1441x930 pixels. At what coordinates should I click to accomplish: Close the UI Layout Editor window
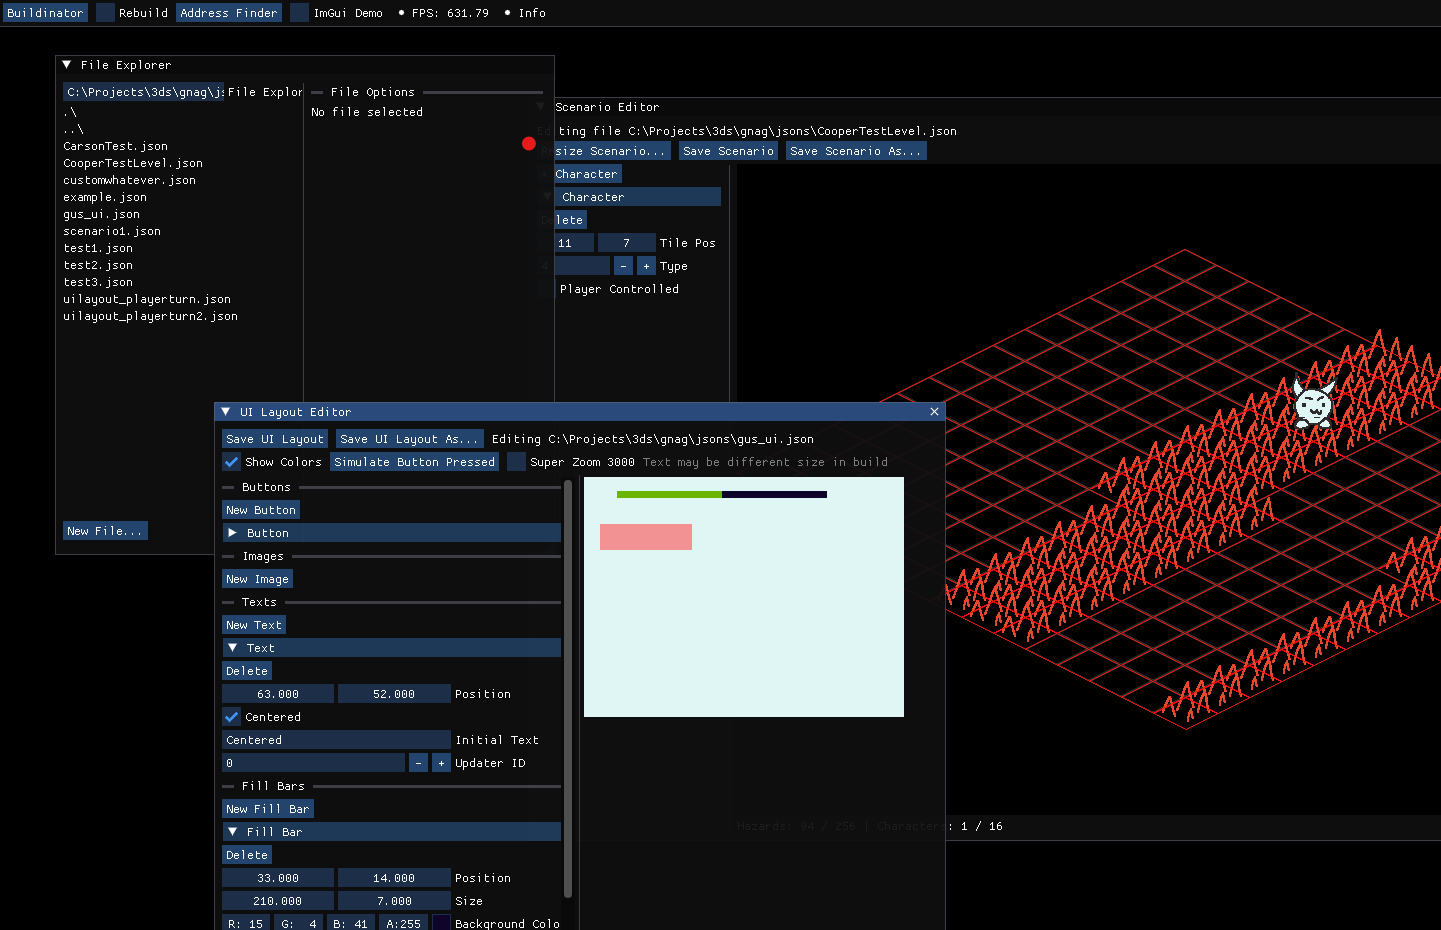pos(934,412)
